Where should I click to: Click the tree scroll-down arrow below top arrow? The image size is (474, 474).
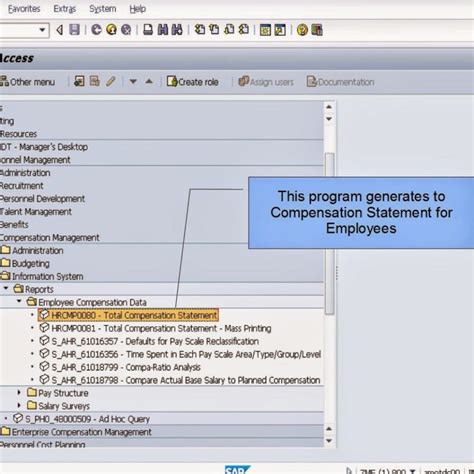(x=329, y=119)
